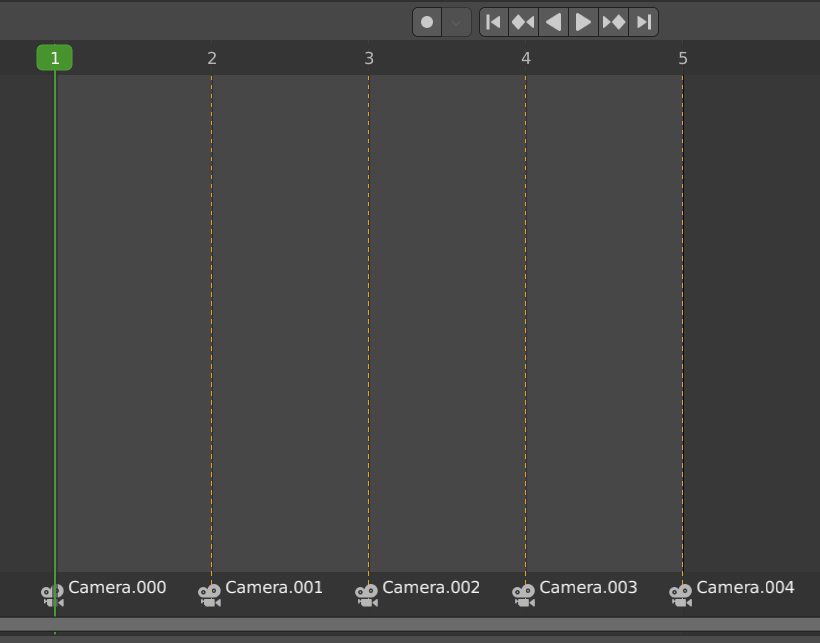Jump to the next keyframe

[613, 21]
